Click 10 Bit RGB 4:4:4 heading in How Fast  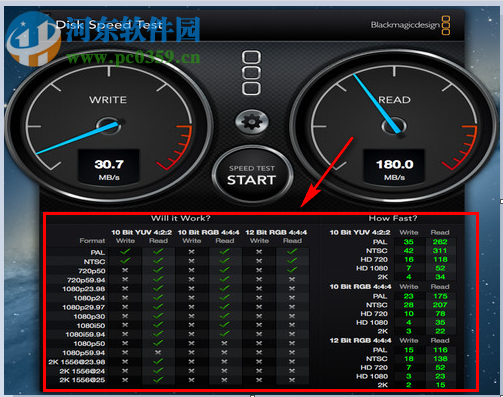(360, 287)
